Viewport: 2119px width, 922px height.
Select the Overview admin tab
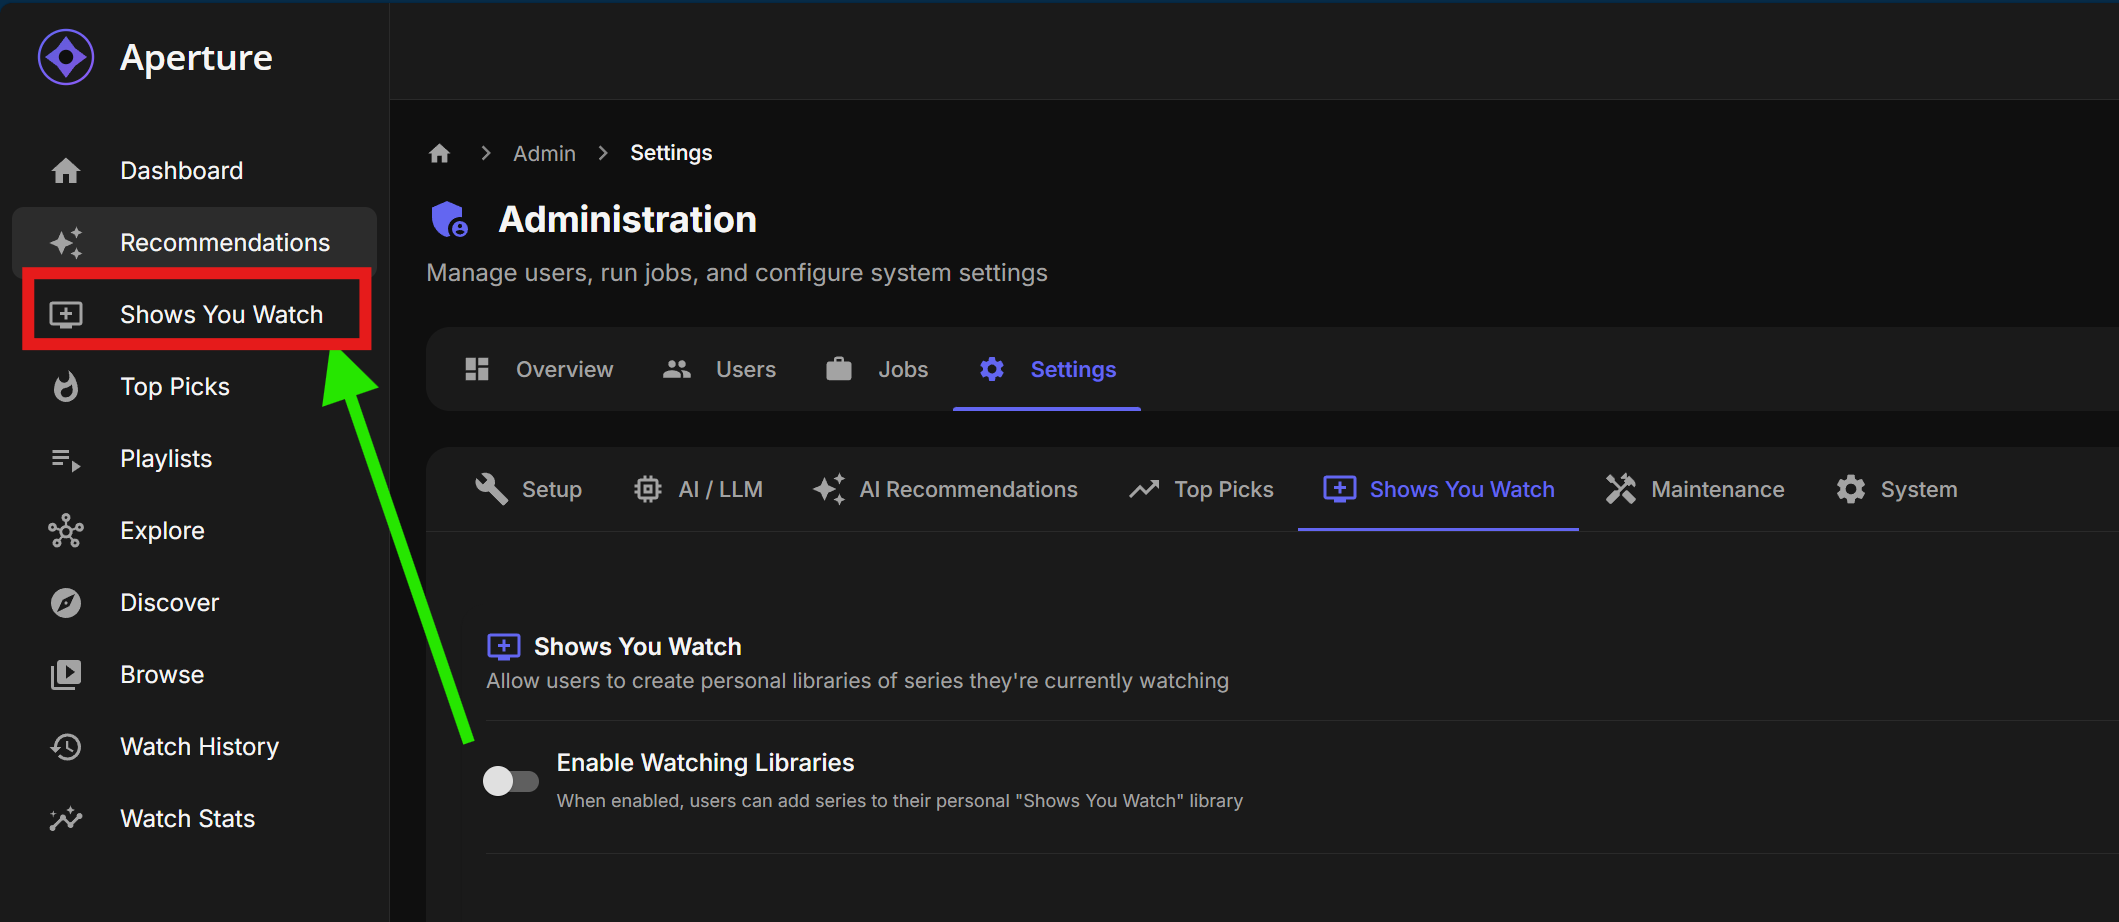click(x=539, y=370)
